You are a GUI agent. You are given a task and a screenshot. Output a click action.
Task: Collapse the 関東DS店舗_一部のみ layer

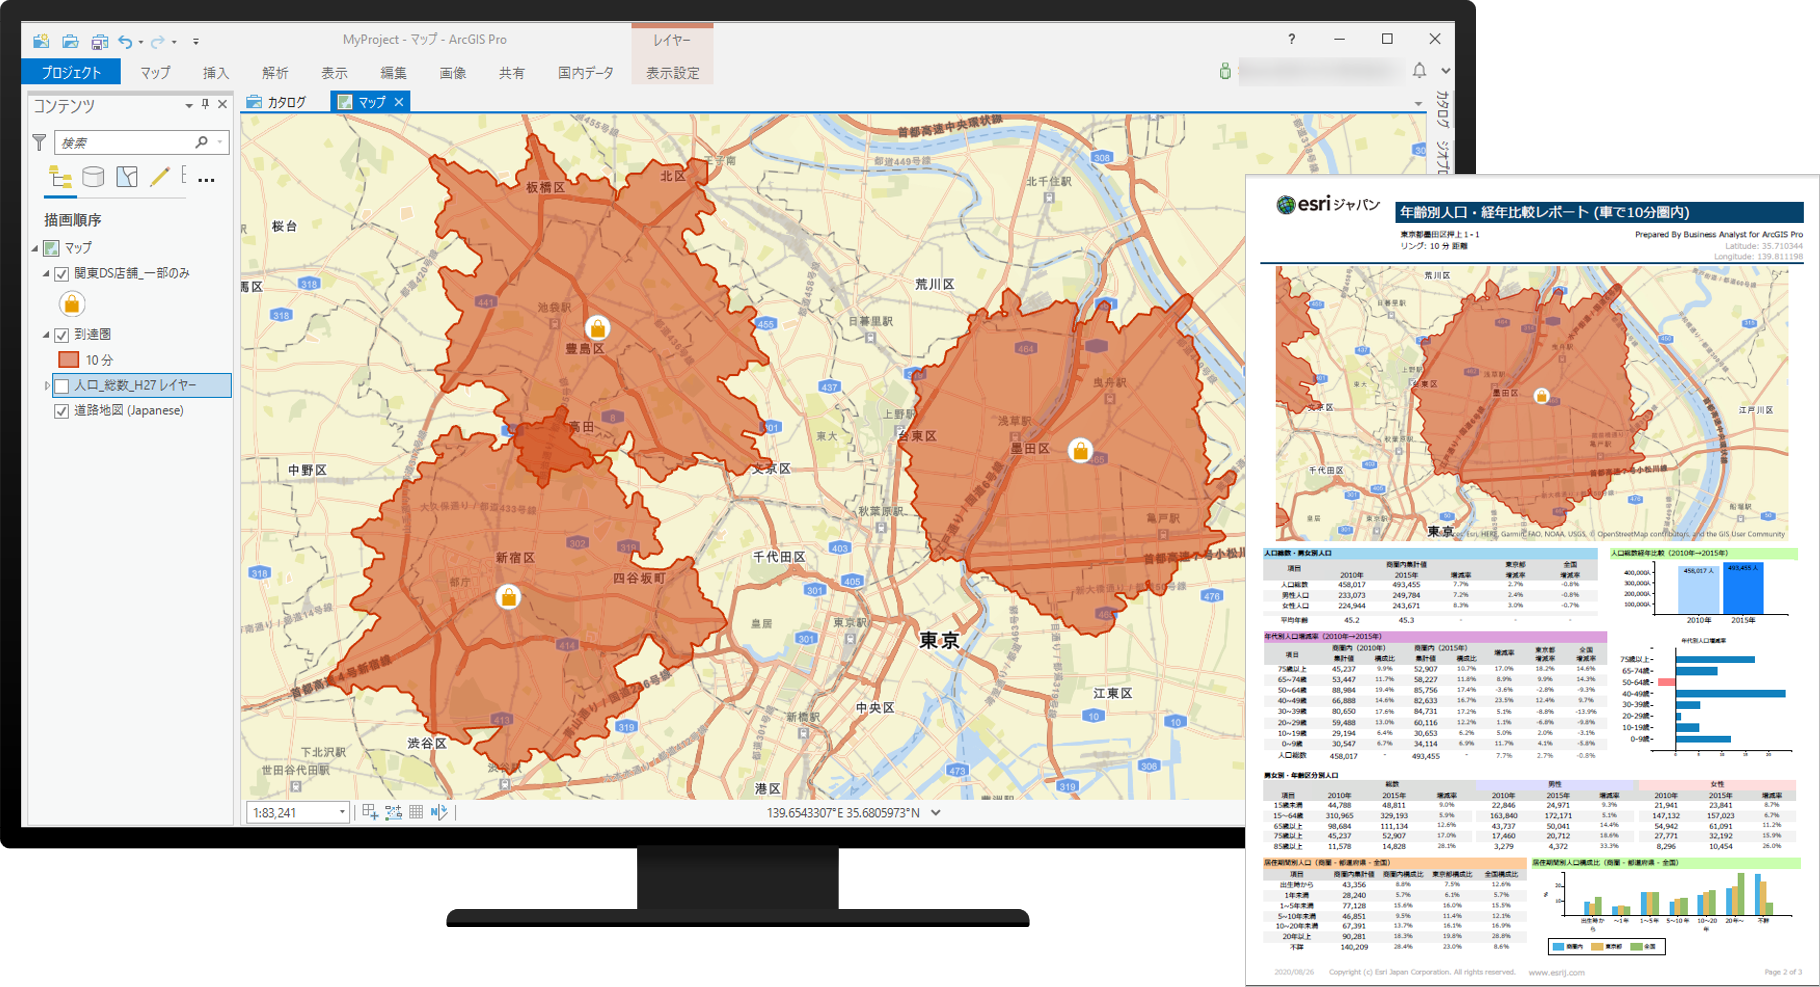(x=46, y=273)
